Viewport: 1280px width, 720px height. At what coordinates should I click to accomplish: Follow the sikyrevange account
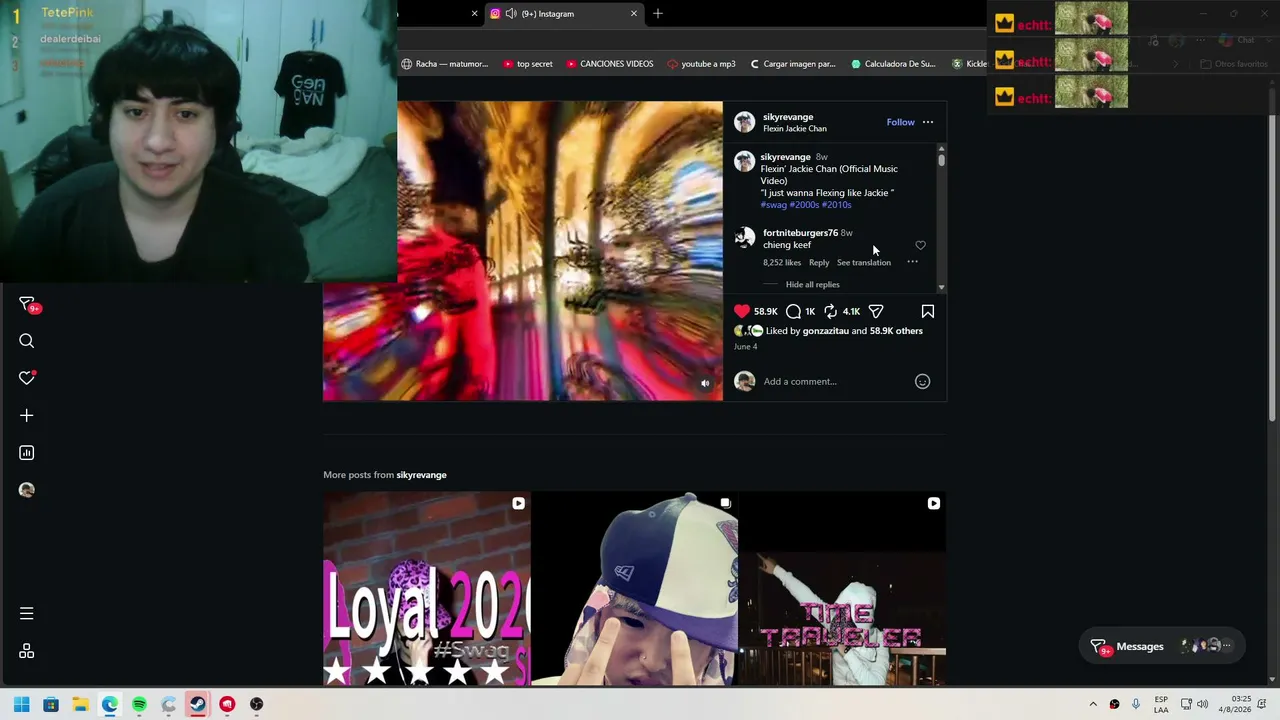pos(900,122)
